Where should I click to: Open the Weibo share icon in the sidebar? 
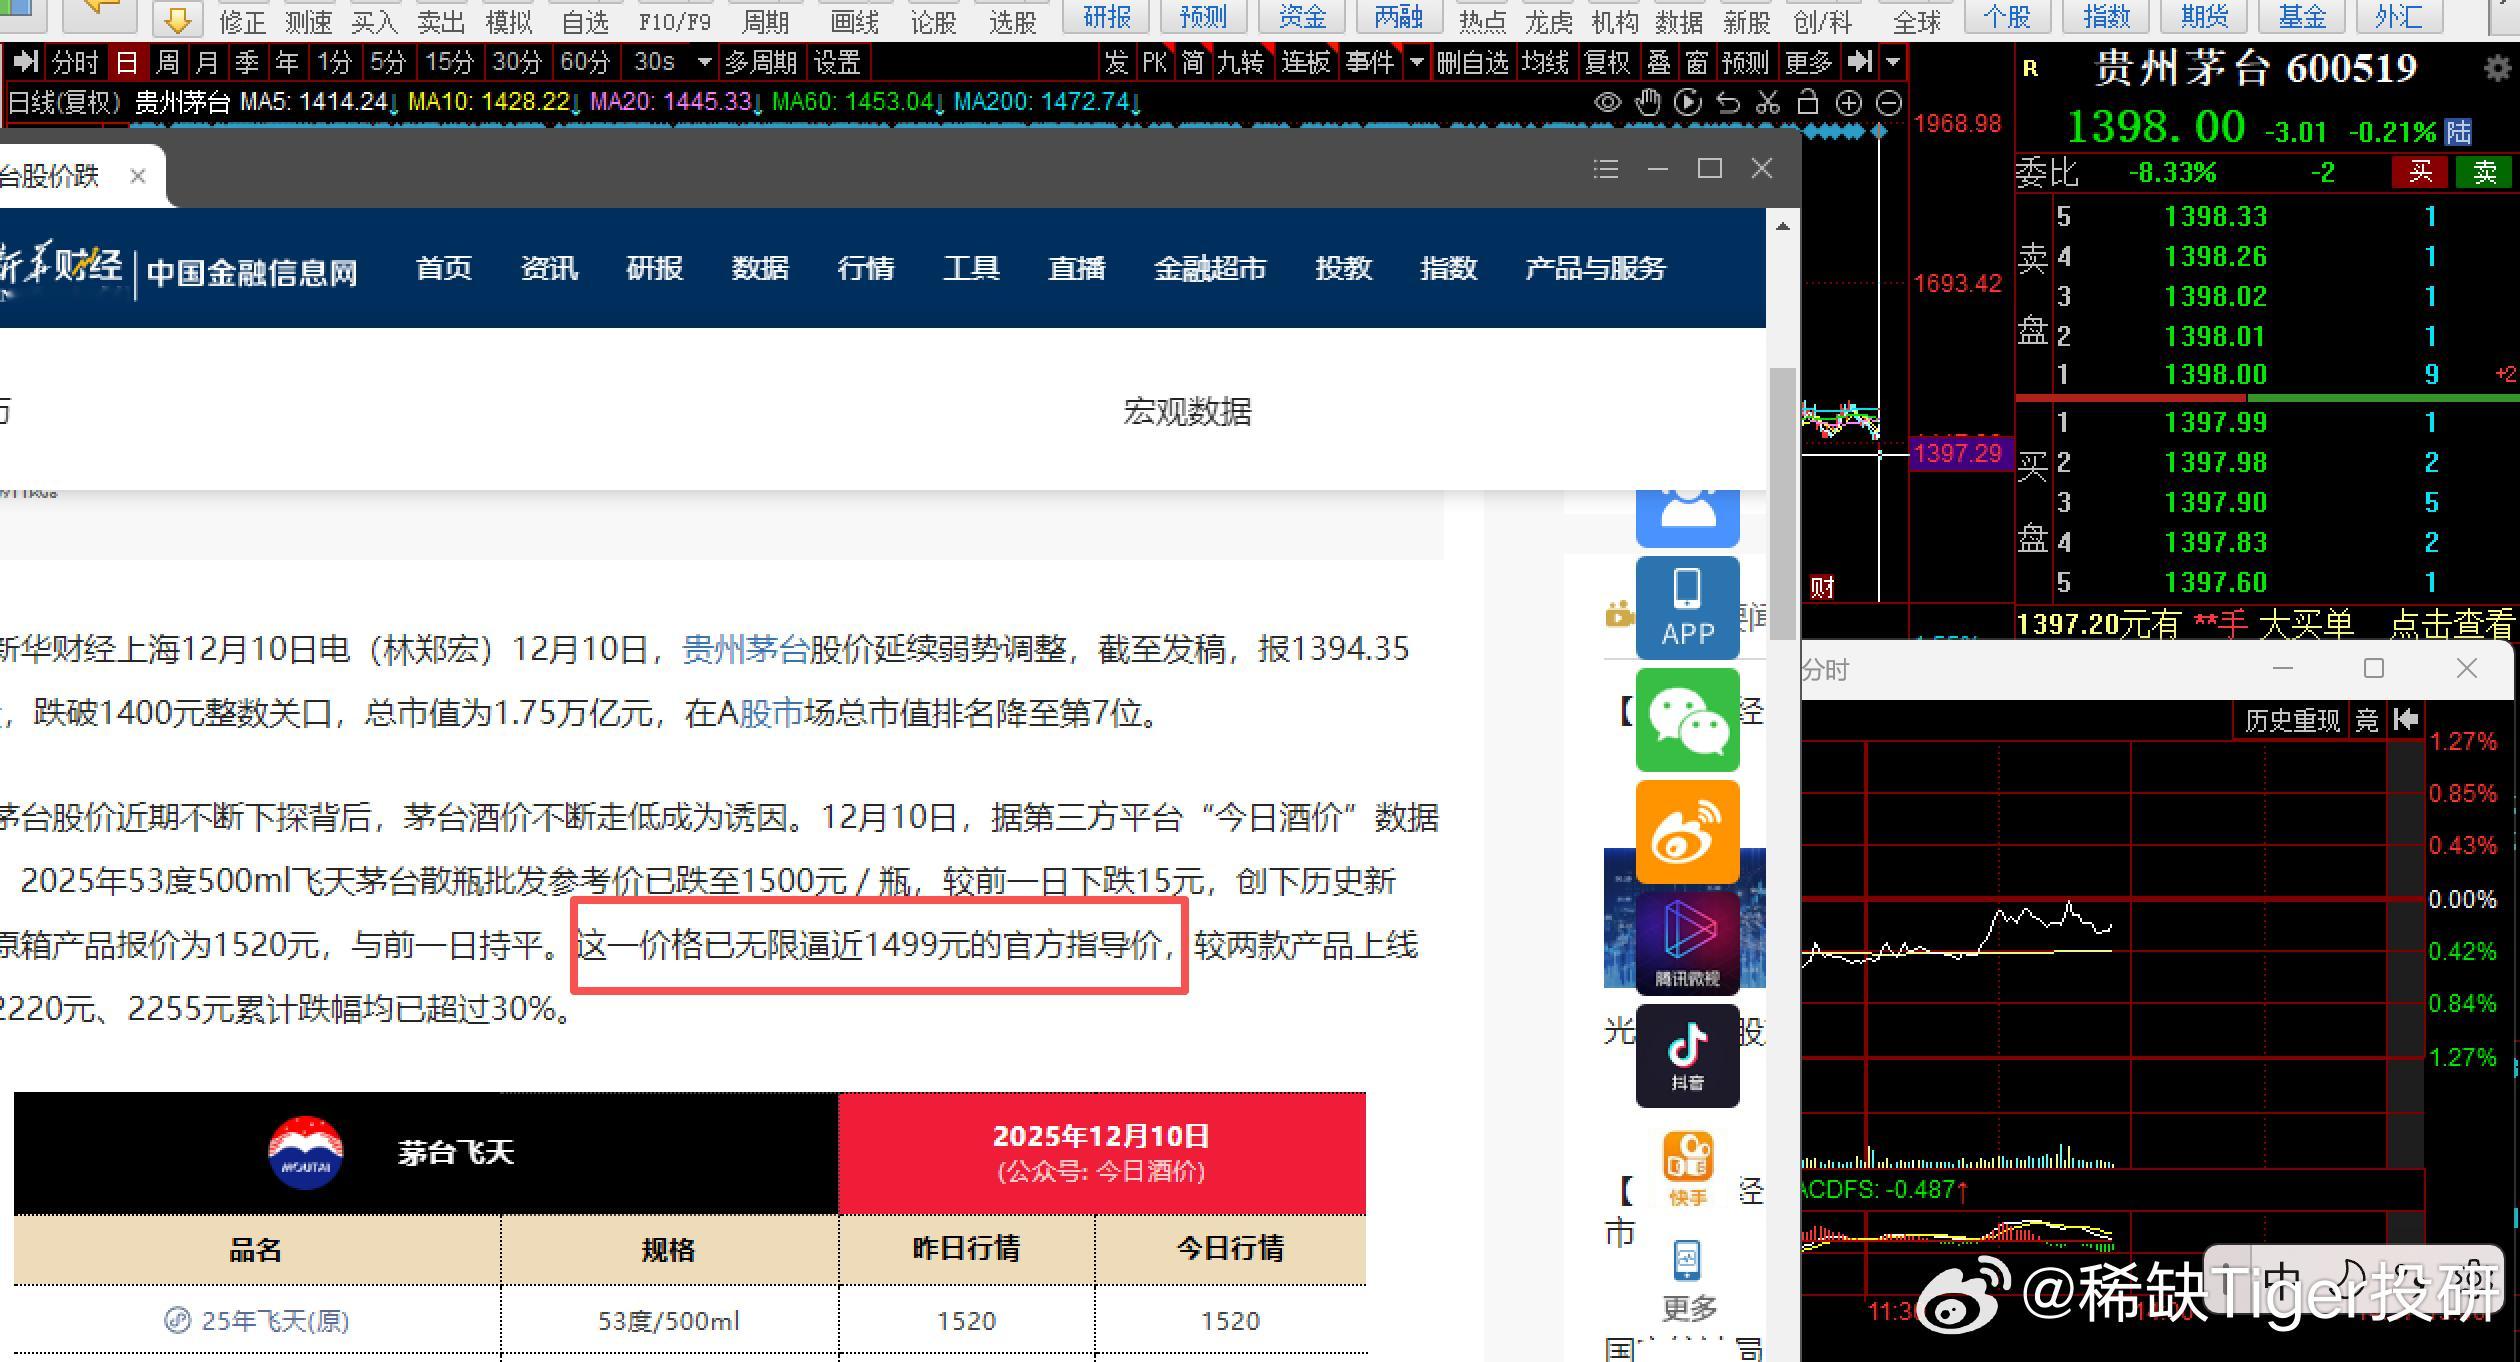pos(1688,830)
